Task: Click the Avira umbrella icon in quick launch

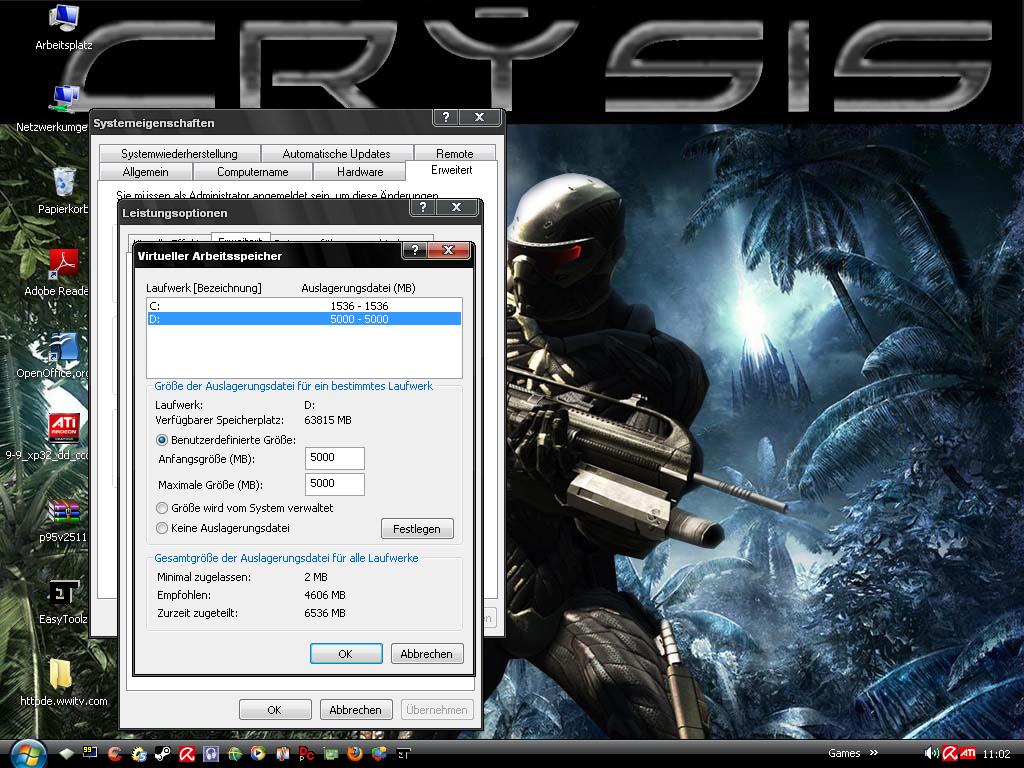Action: coord(187,754)
